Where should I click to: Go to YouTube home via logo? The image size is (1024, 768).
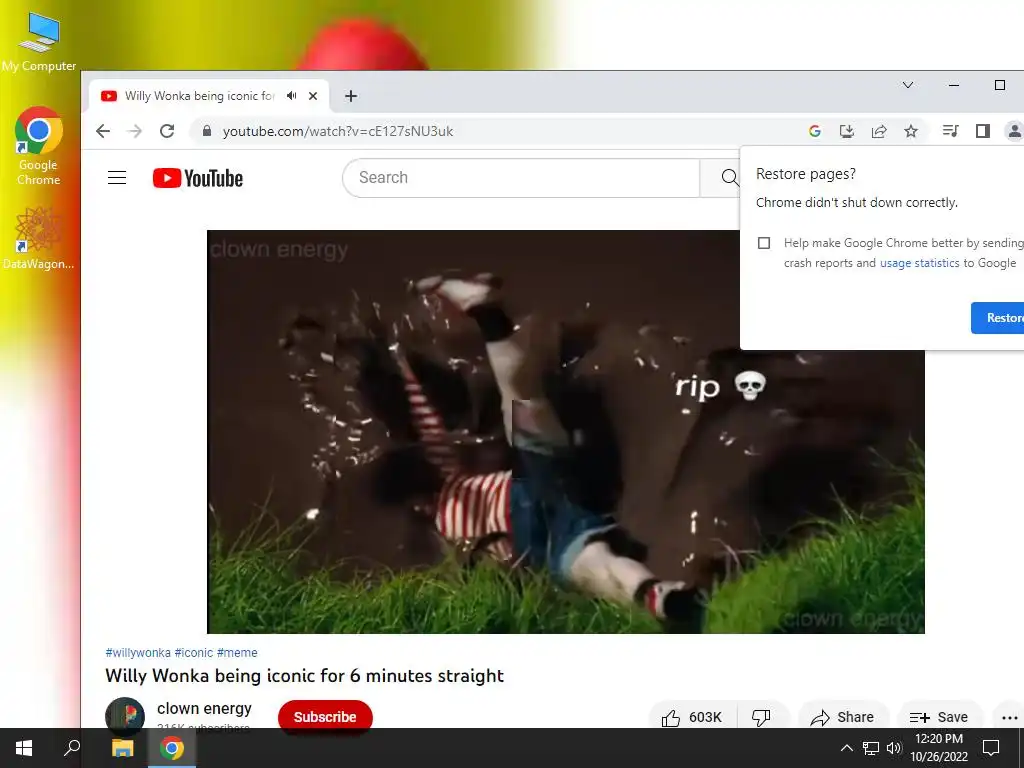coord(198,178)
